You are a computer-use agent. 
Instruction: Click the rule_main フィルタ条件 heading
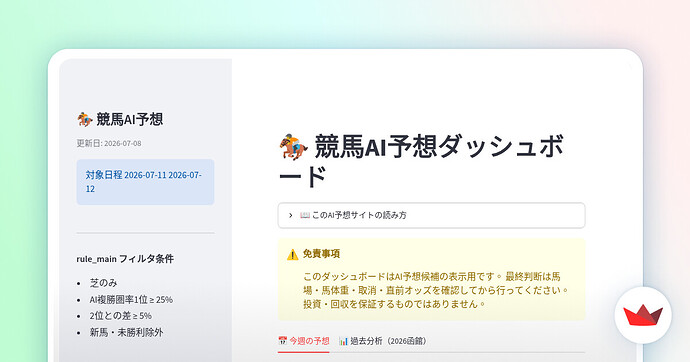(125, 259)
